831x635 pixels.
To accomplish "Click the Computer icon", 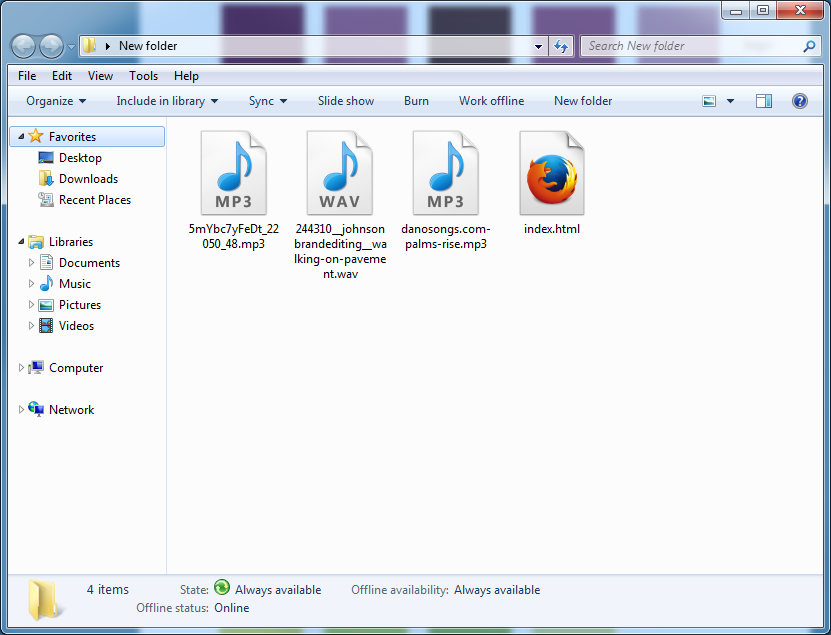I will pos(36,367).
